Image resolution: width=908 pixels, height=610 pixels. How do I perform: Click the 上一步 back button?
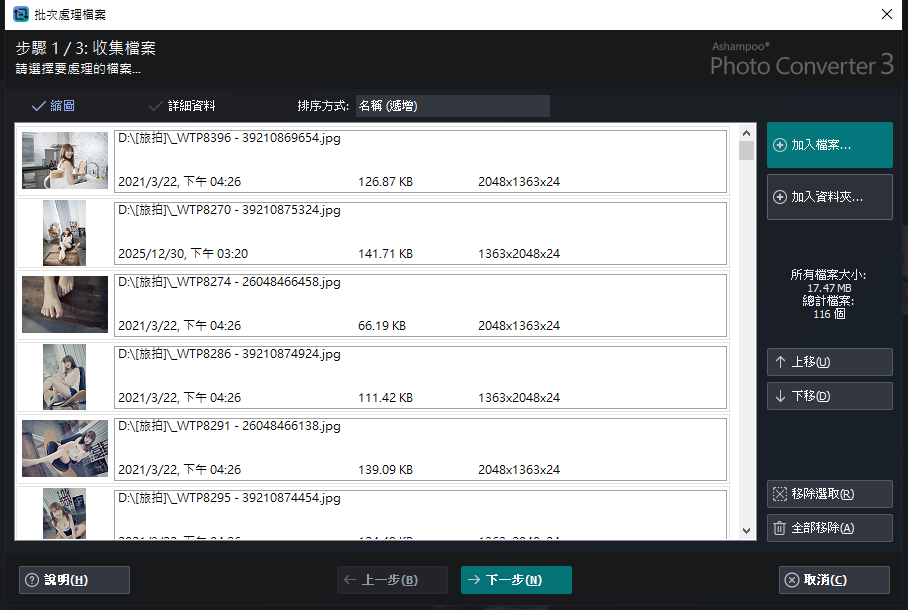point(391,580)
